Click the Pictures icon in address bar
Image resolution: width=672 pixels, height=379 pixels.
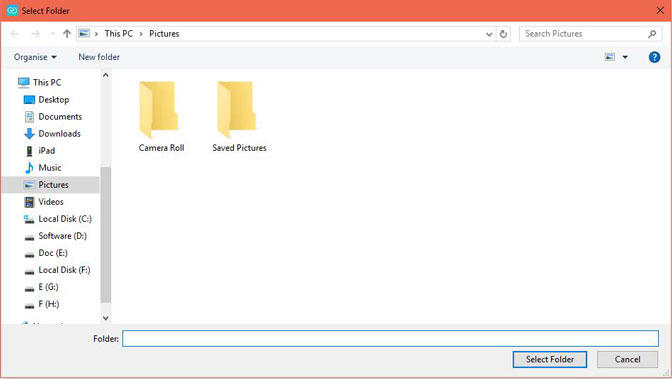coord(84,33)
